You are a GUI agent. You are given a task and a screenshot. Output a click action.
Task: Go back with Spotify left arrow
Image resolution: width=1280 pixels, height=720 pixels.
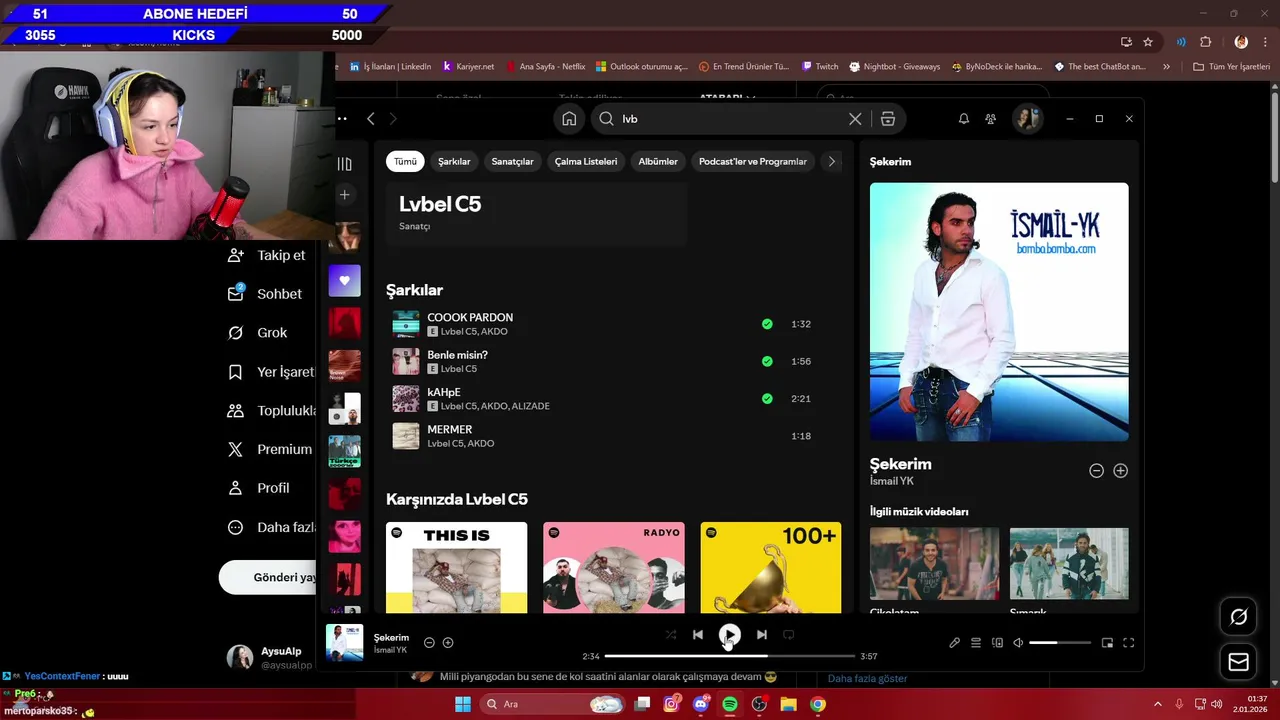(x=371, y=119)
